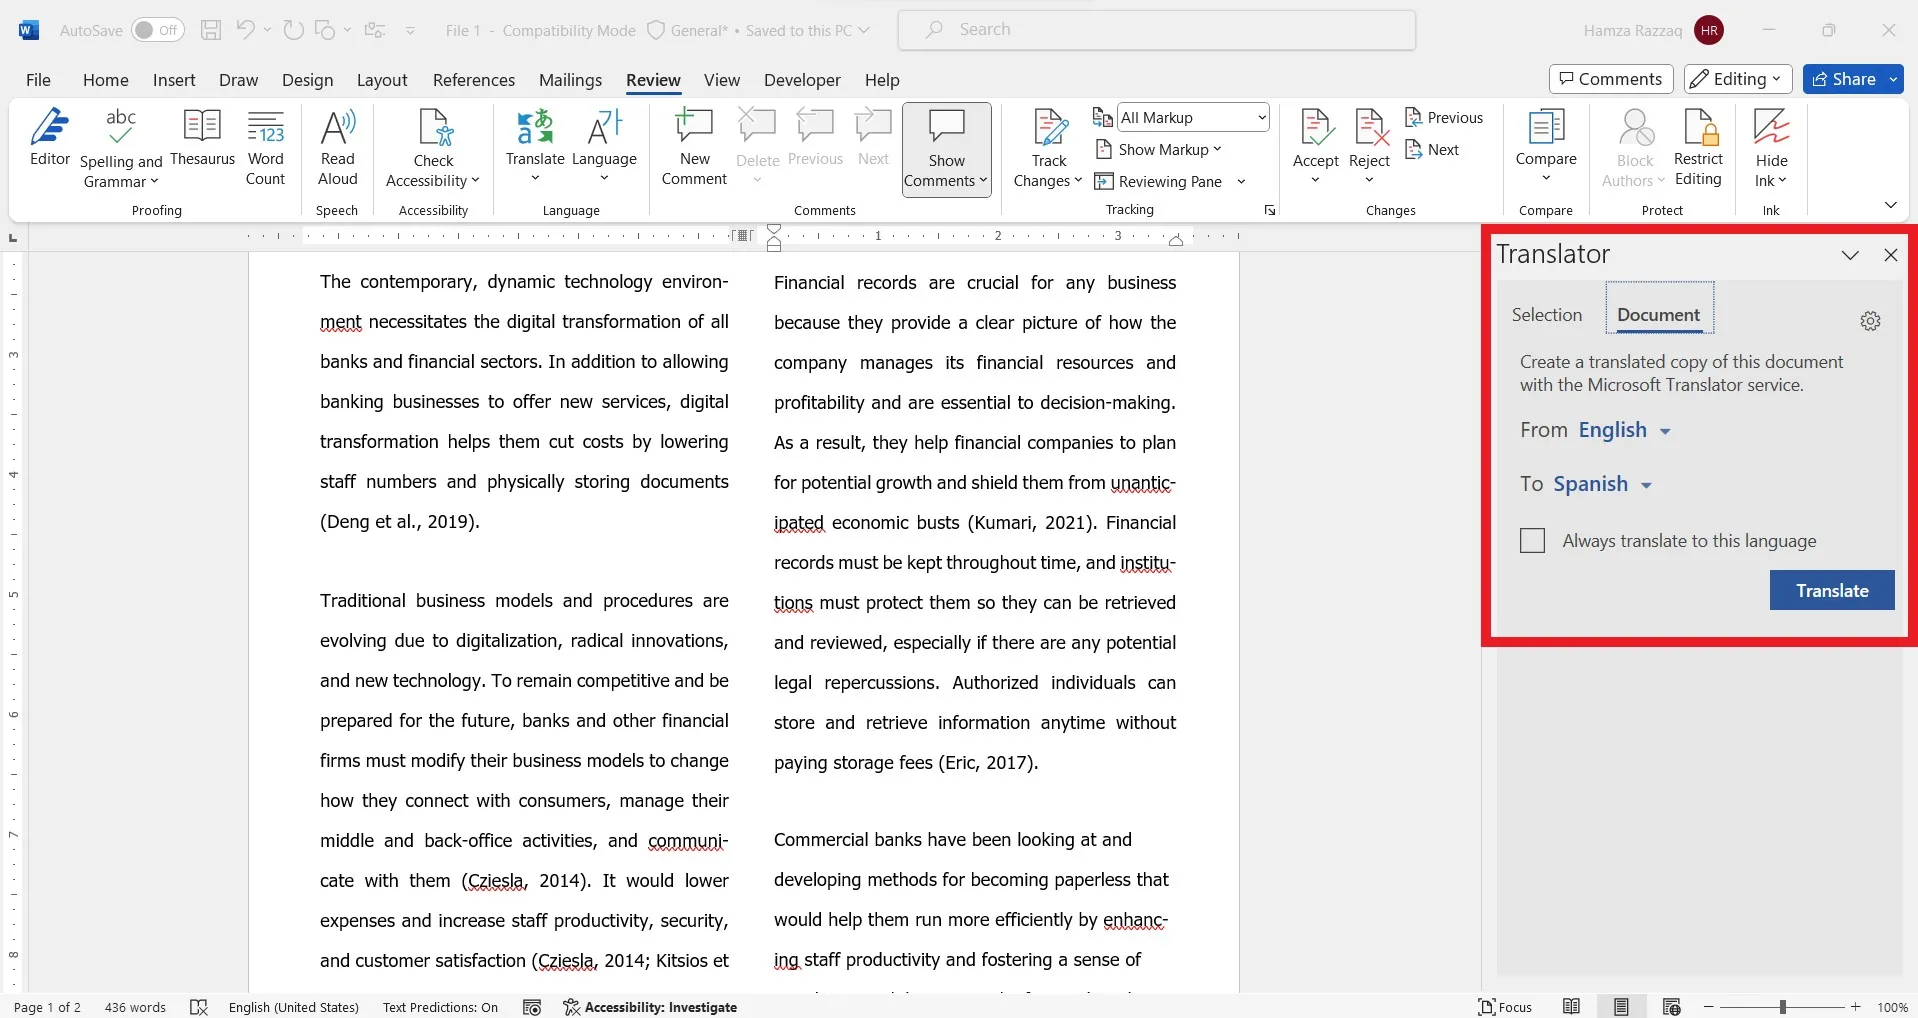This screenshot has height=1018, width=1918.
Task: Switch to the Selection tab
Action: (1546, 315)
